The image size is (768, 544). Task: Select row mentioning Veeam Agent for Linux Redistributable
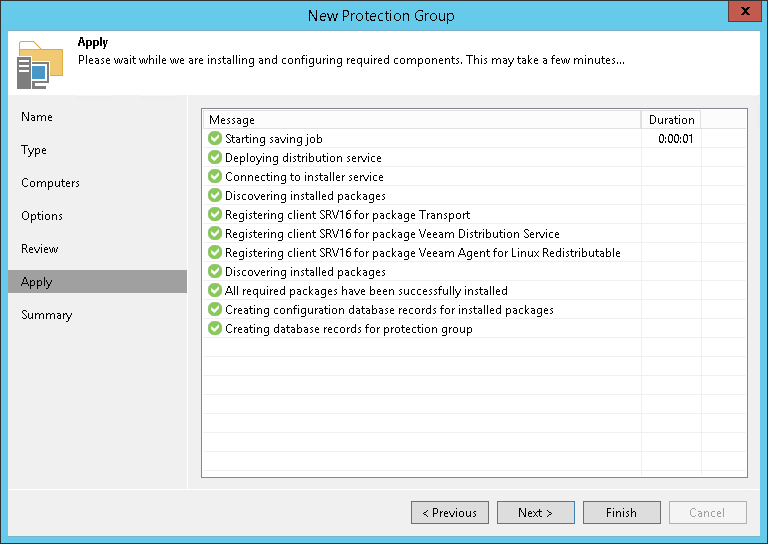tap(422, 253)
